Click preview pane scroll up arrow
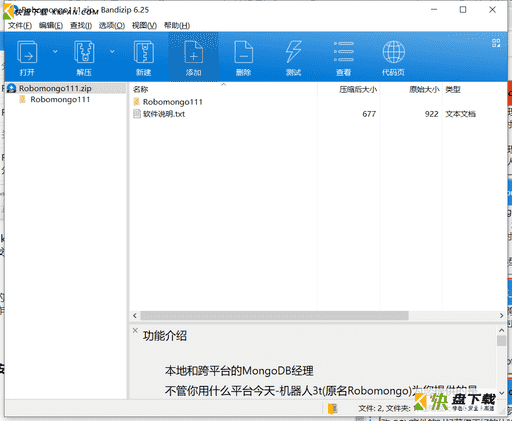 (x=502, y=330)
